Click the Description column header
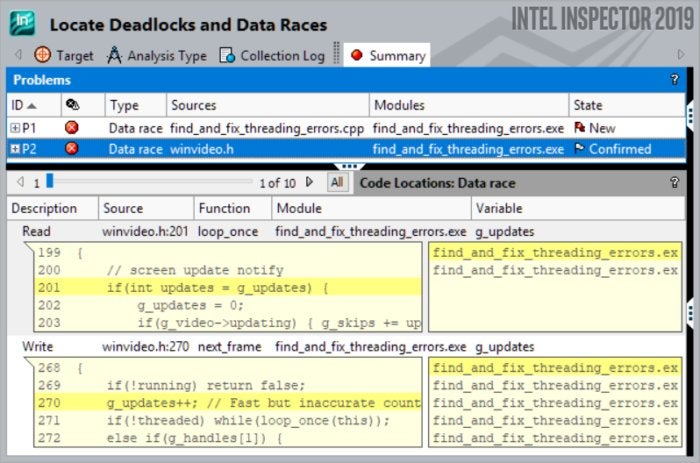The image size is (700, 463). pos(53,208)
